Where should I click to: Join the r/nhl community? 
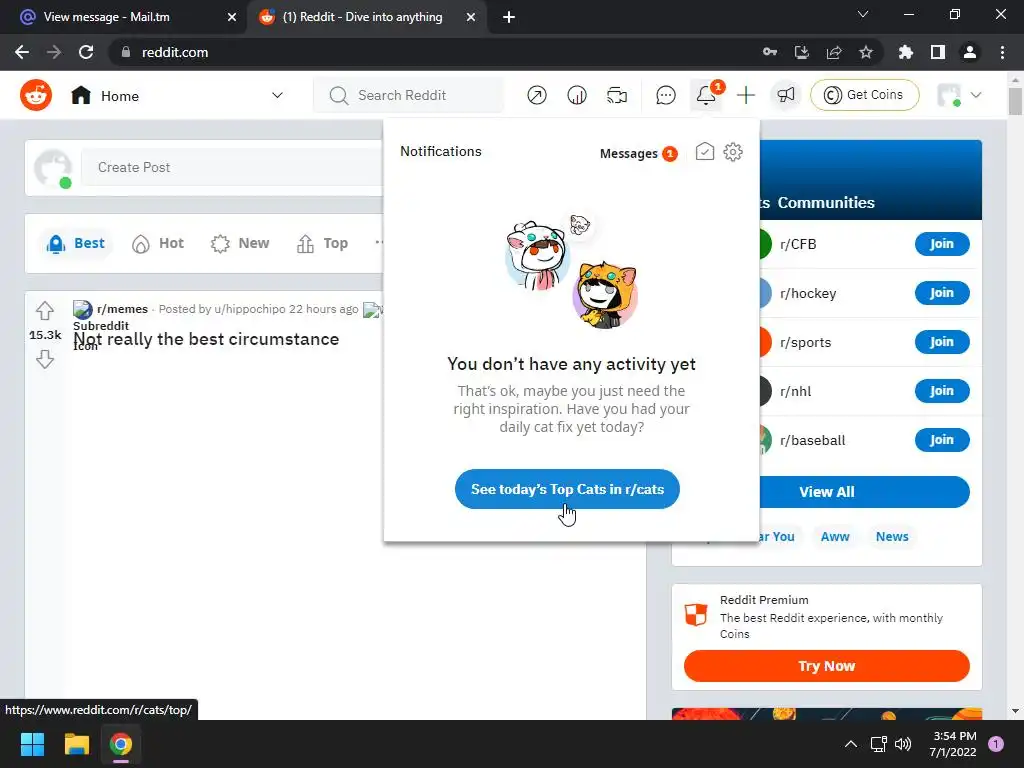coord(942,391)
